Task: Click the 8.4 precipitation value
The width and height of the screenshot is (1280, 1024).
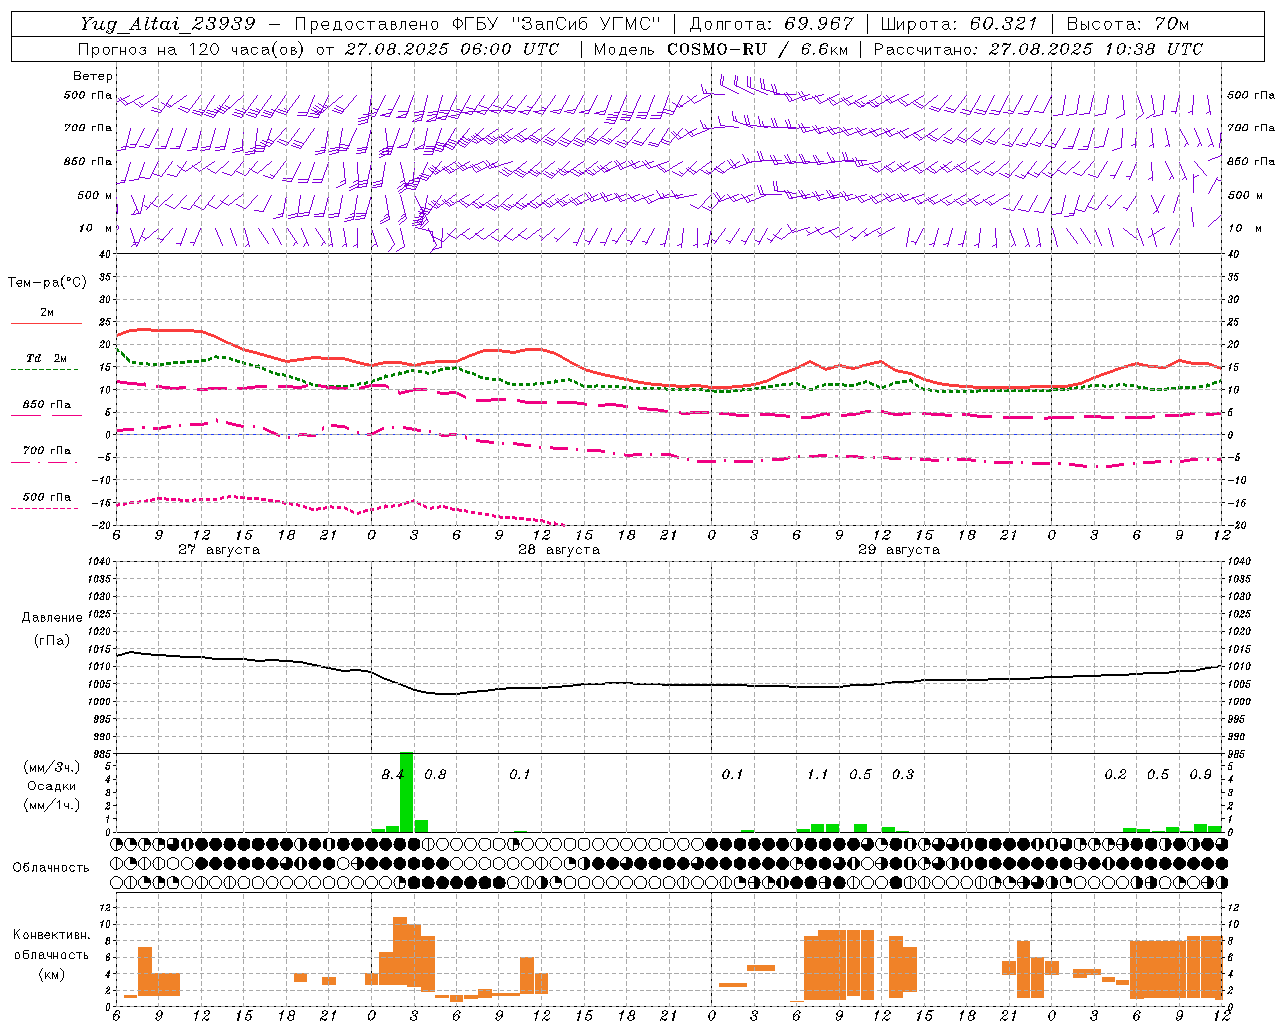Action: point(393,775)
